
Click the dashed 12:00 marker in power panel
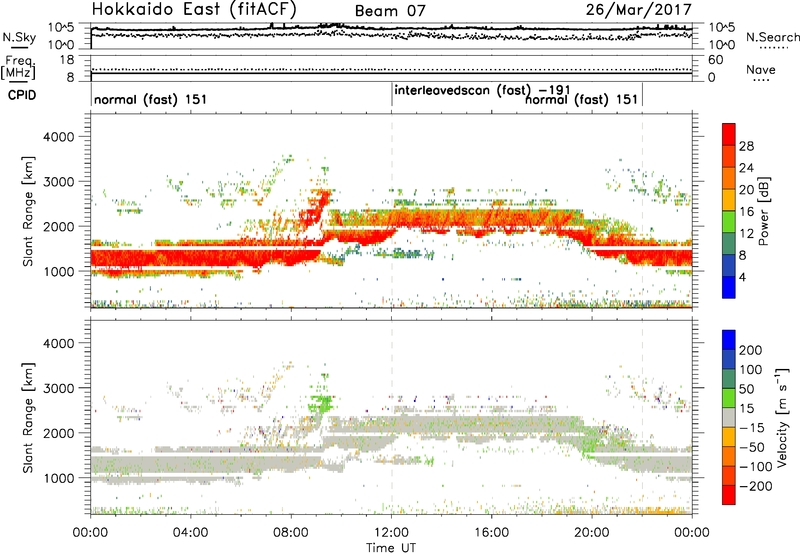[x=392, y=210]
